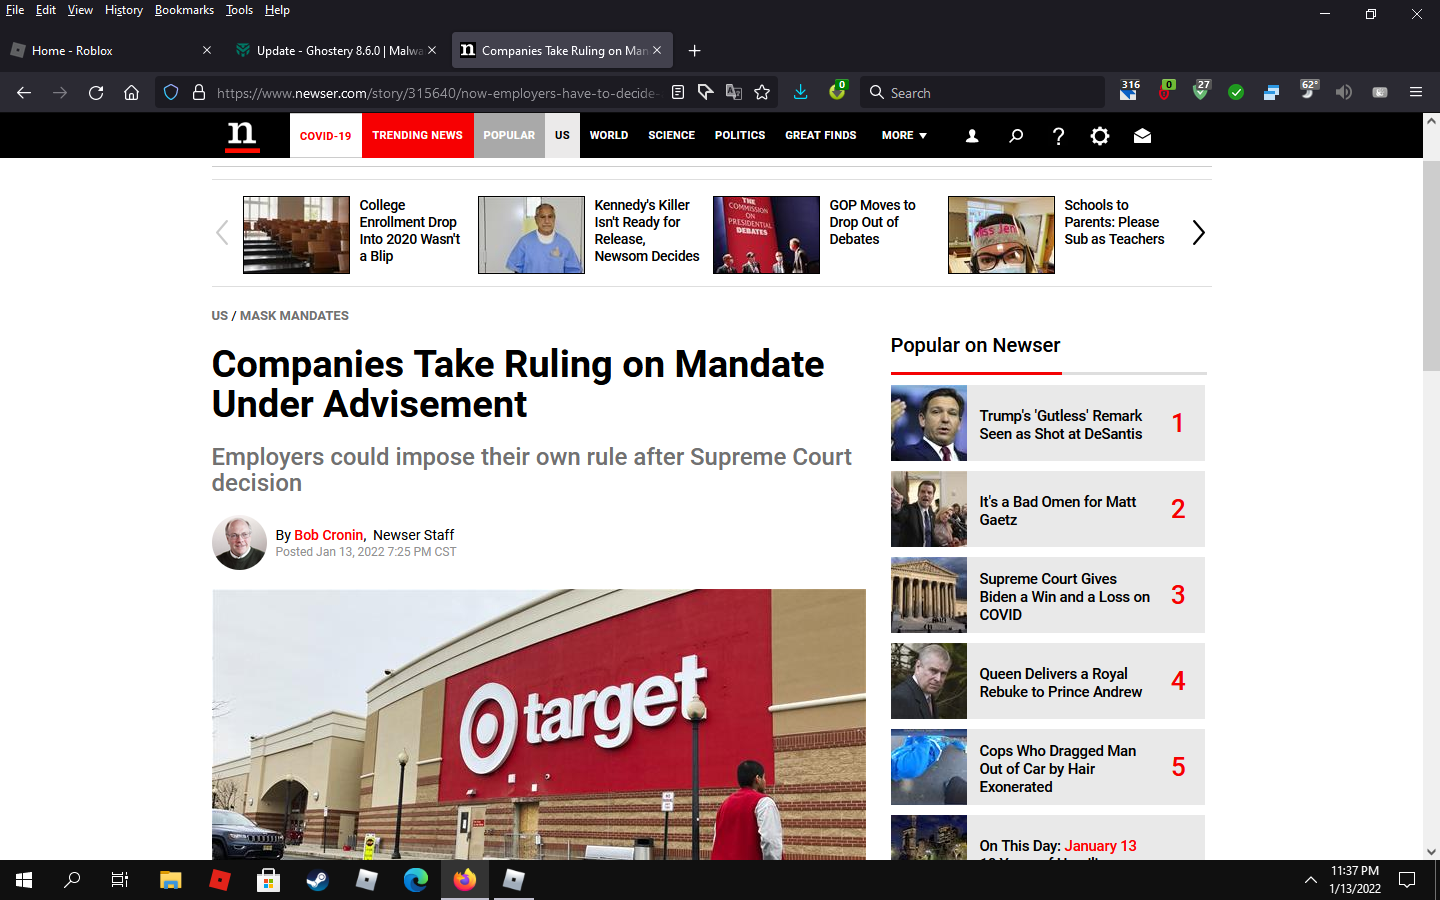Go to the Firefox home page
This screenshot has height=900, width=1440.
(x=131, y=93)
